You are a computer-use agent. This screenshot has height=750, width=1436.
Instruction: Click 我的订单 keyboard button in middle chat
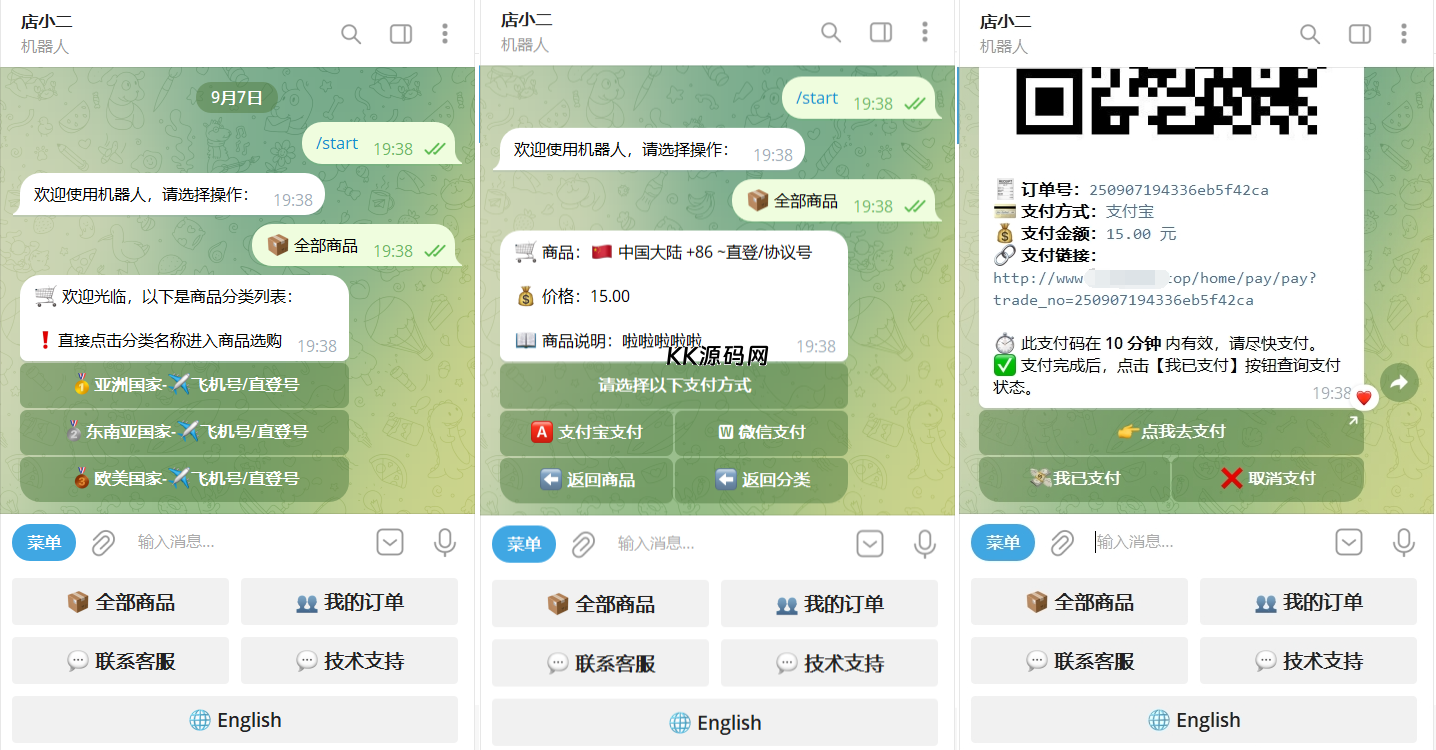pyautogui.click(x=829, y=604)
